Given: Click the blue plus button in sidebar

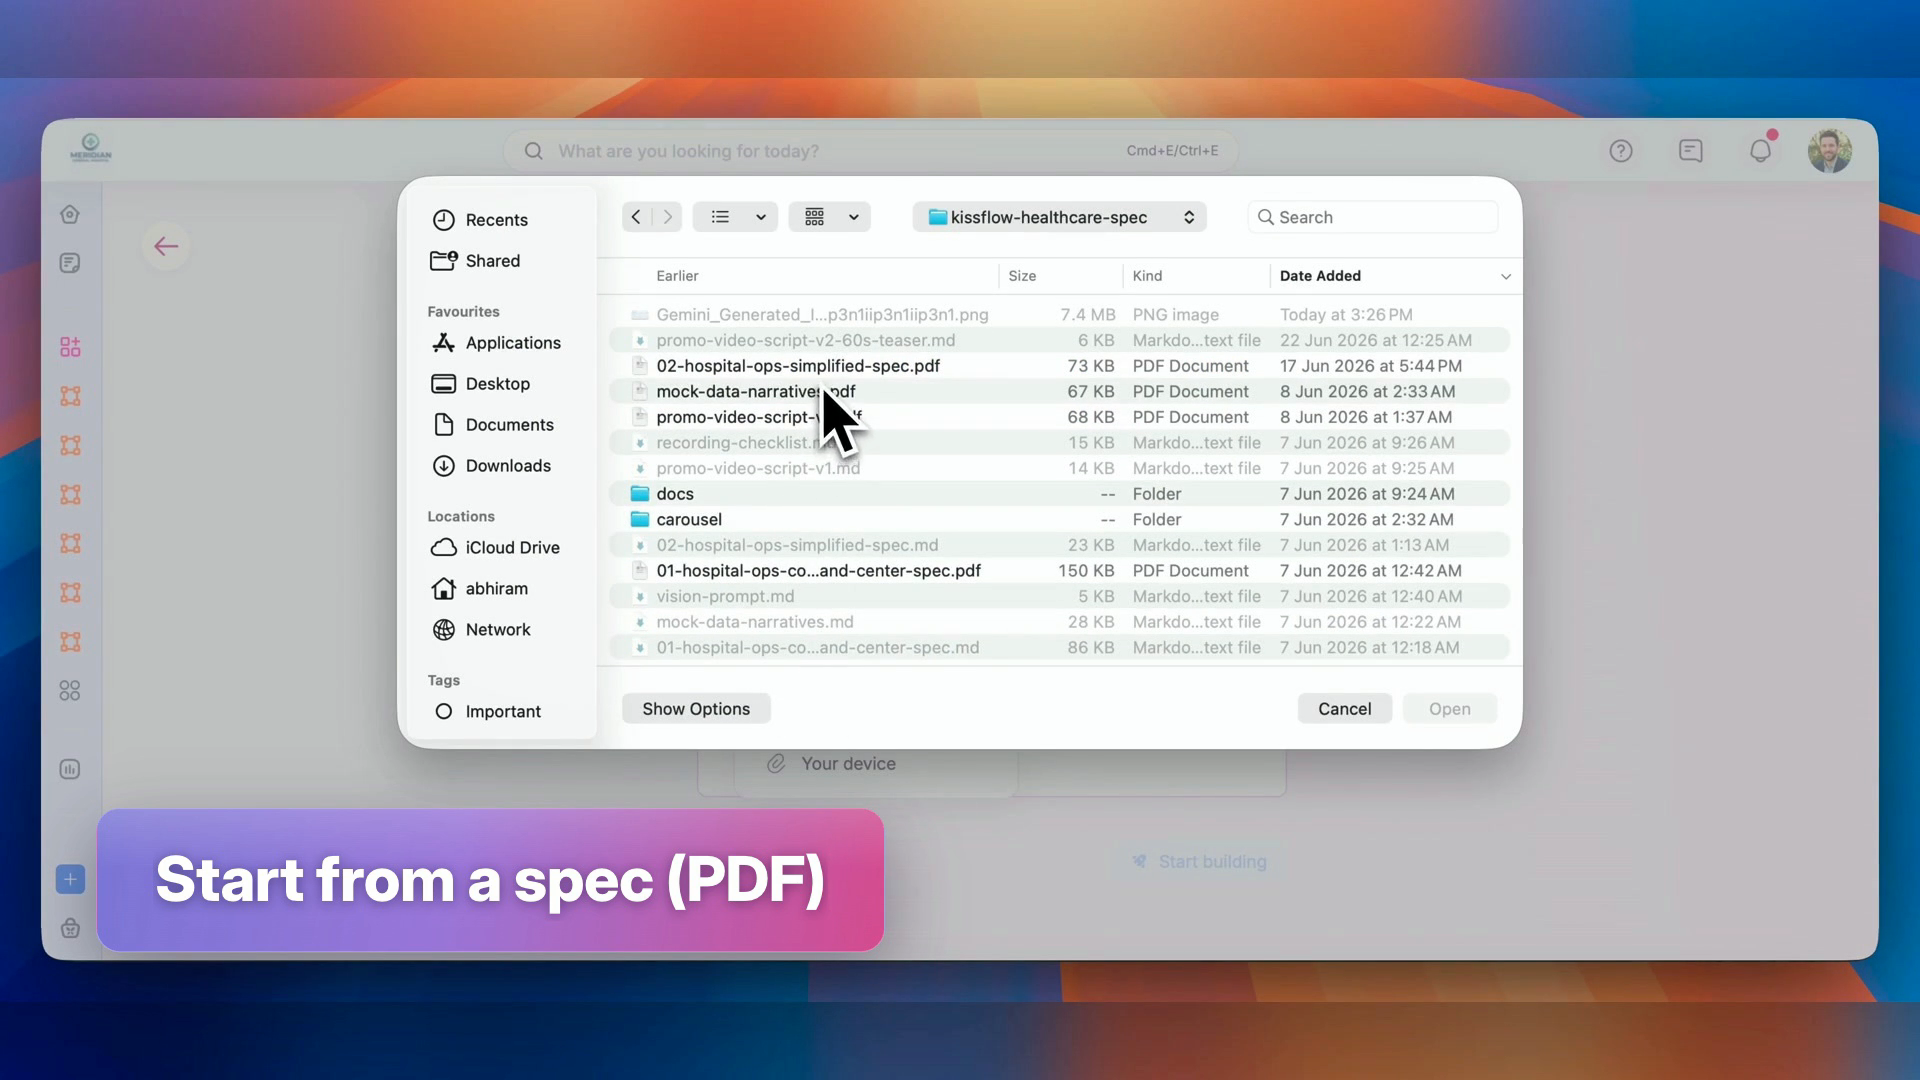Looking at the screenshot, I should [x=70, y=880].
